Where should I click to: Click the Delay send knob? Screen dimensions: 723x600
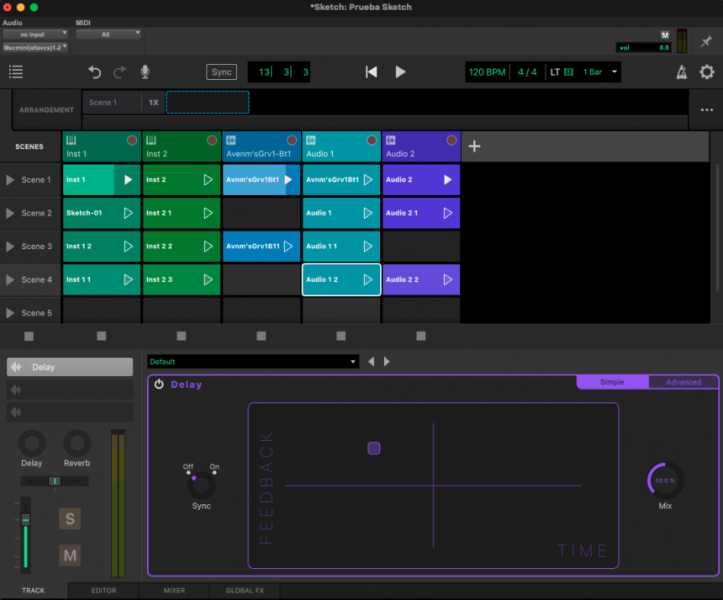(31, 443)
